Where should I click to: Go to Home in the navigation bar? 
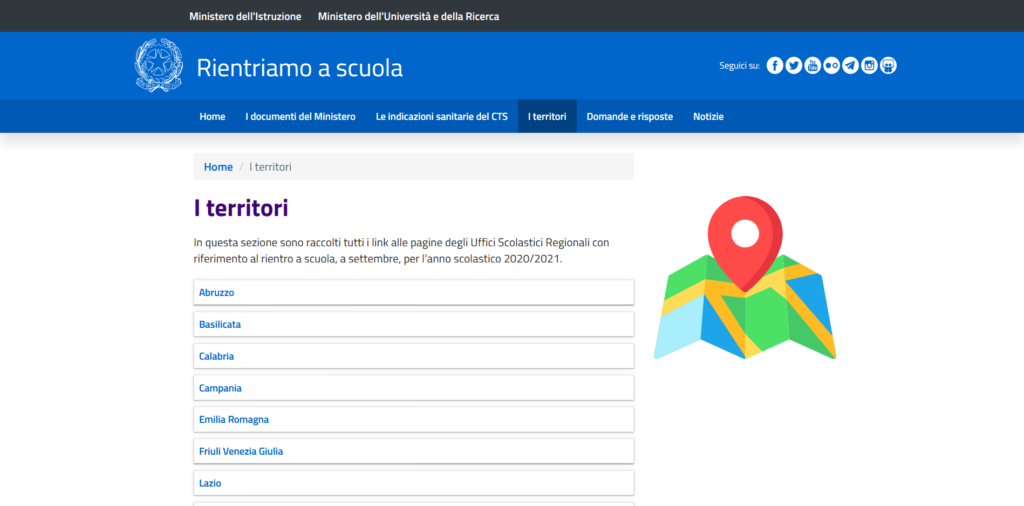[212, 116]
